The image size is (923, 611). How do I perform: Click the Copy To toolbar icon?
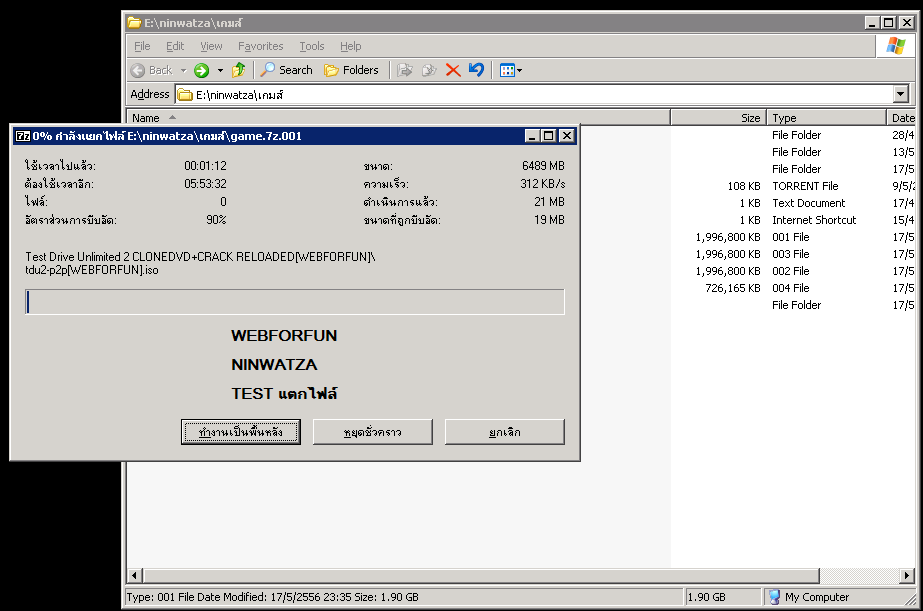(x=429, y=70)
